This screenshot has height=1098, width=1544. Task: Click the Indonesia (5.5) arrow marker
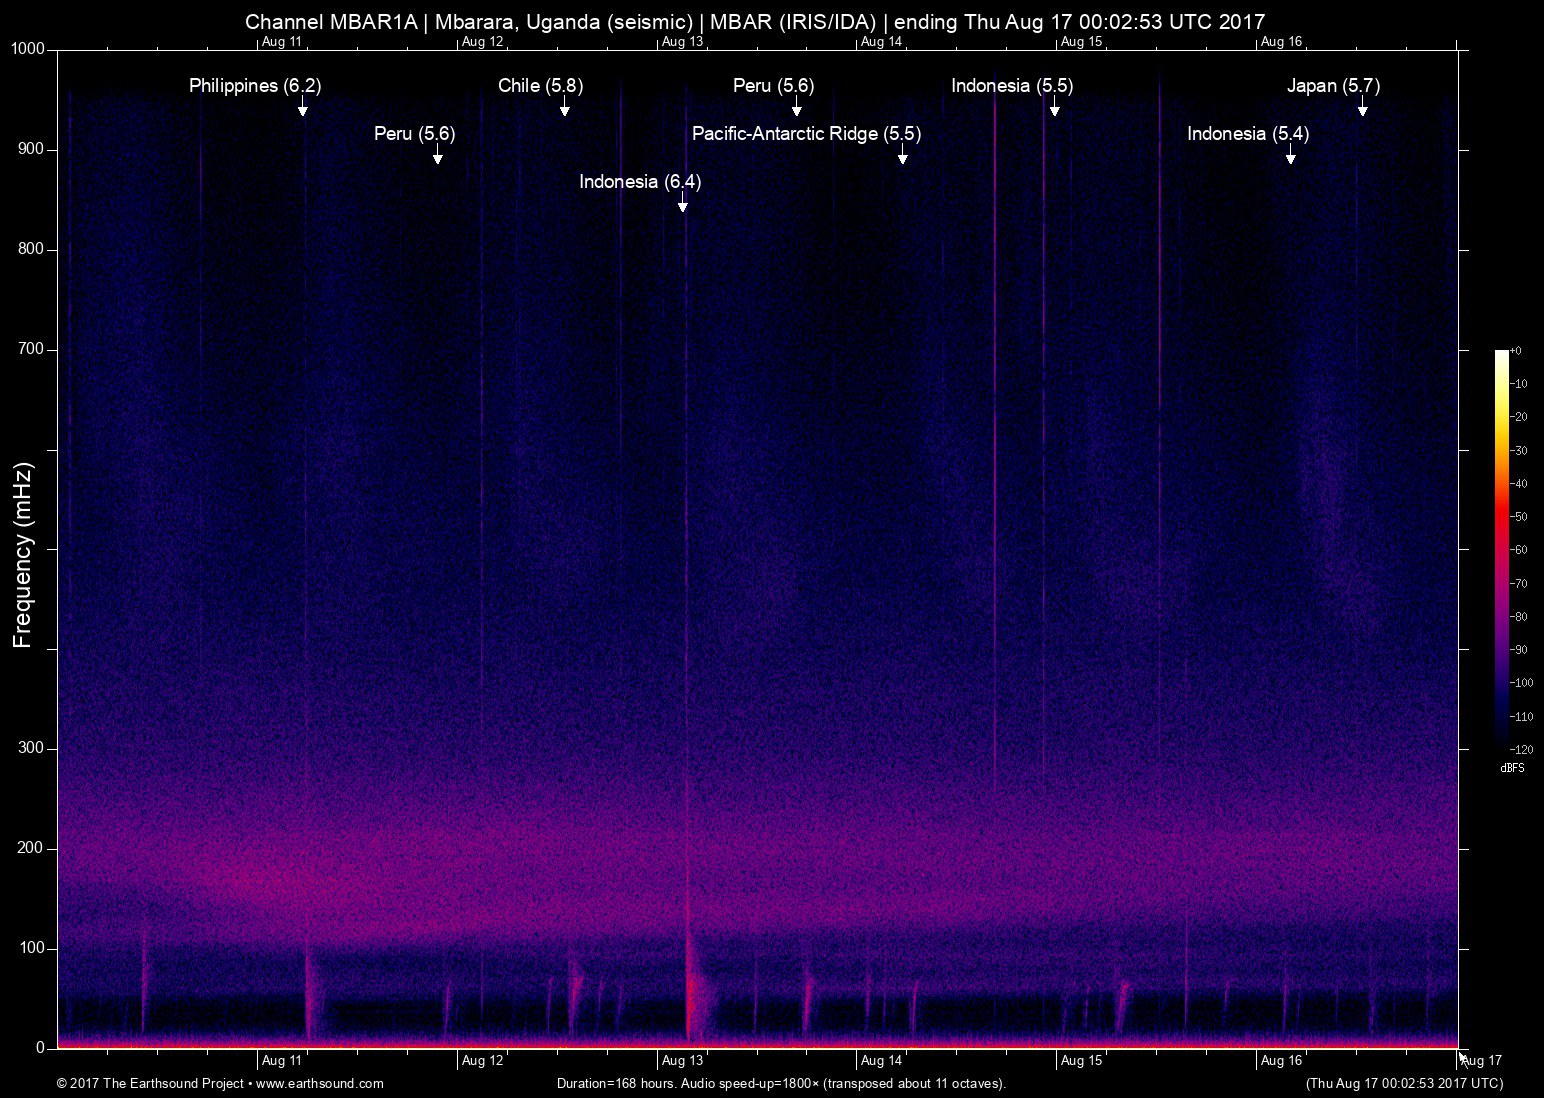click(x=1056, y=110)
